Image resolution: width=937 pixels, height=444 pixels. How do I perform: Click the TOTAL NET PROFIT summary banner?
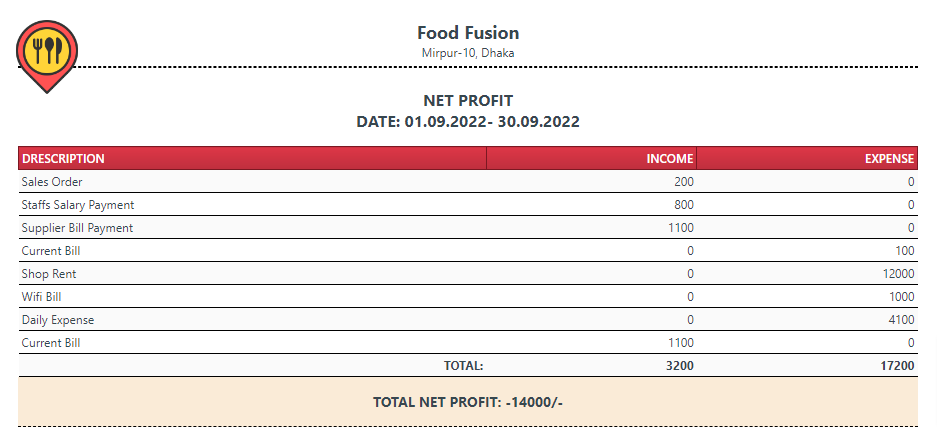[x=468, y=402]
